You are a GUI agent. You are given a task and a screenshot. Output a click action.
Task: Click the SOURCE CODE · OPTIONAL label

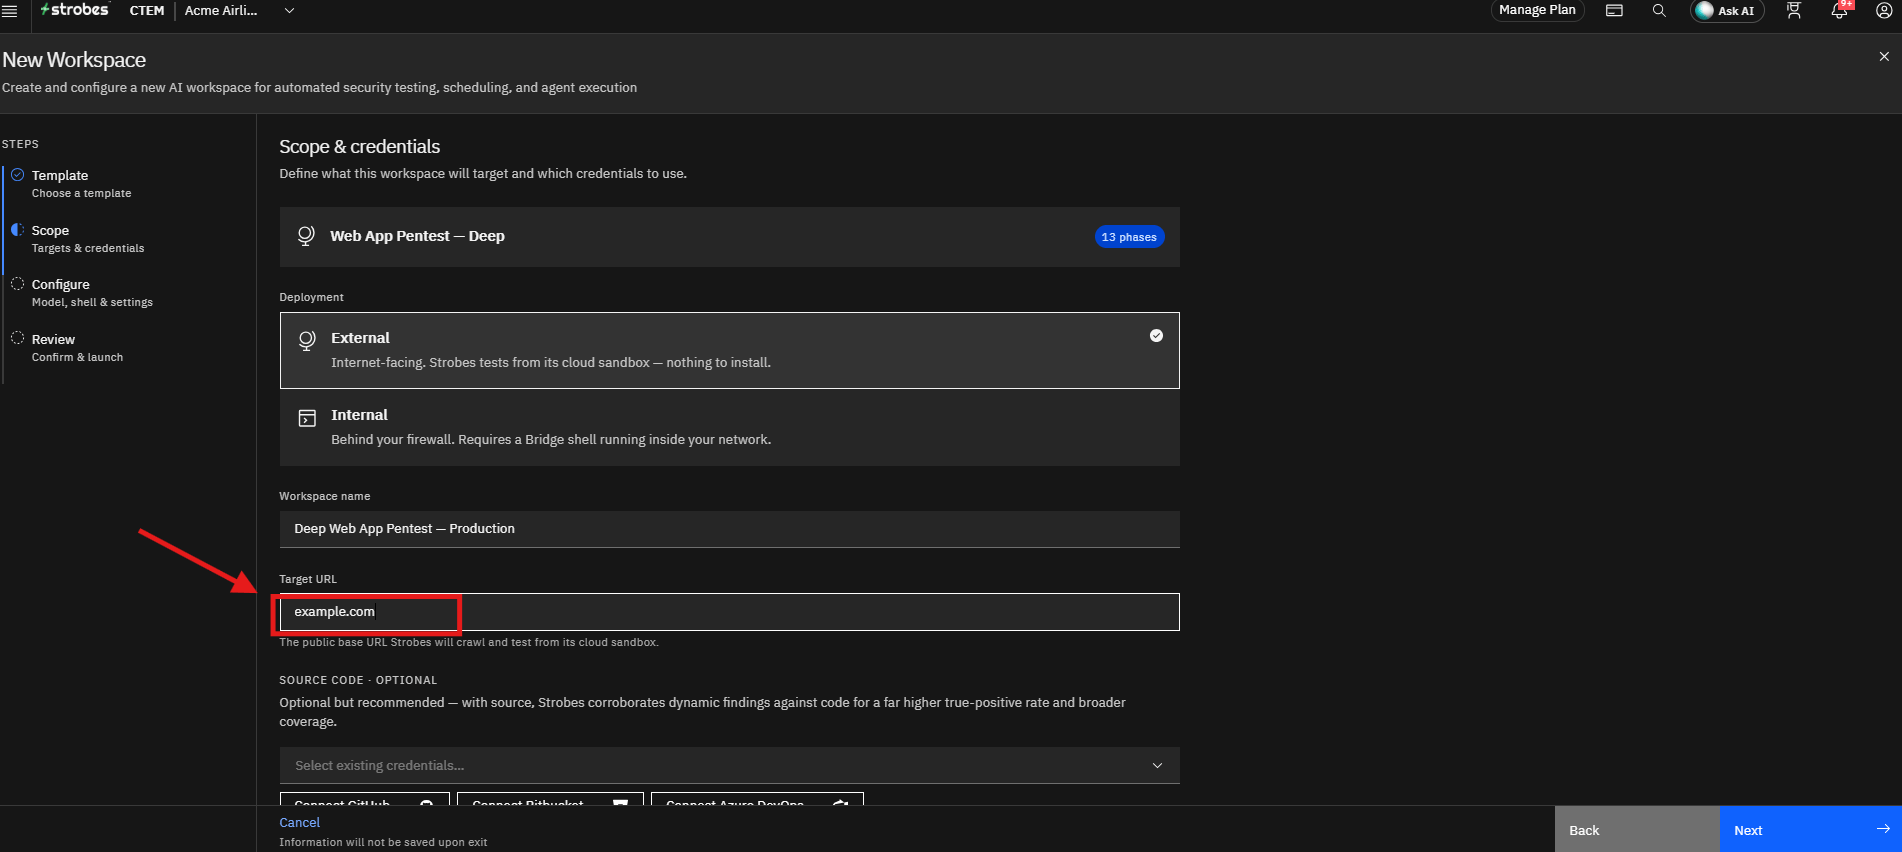[x=358, y=680]
